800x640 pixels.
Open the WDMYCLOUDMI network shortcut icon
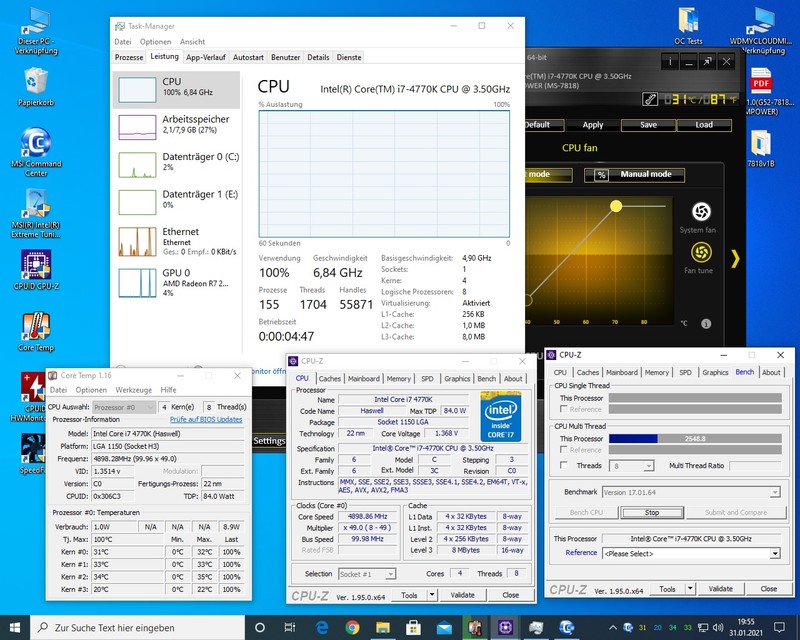click(x=760, y=31)
